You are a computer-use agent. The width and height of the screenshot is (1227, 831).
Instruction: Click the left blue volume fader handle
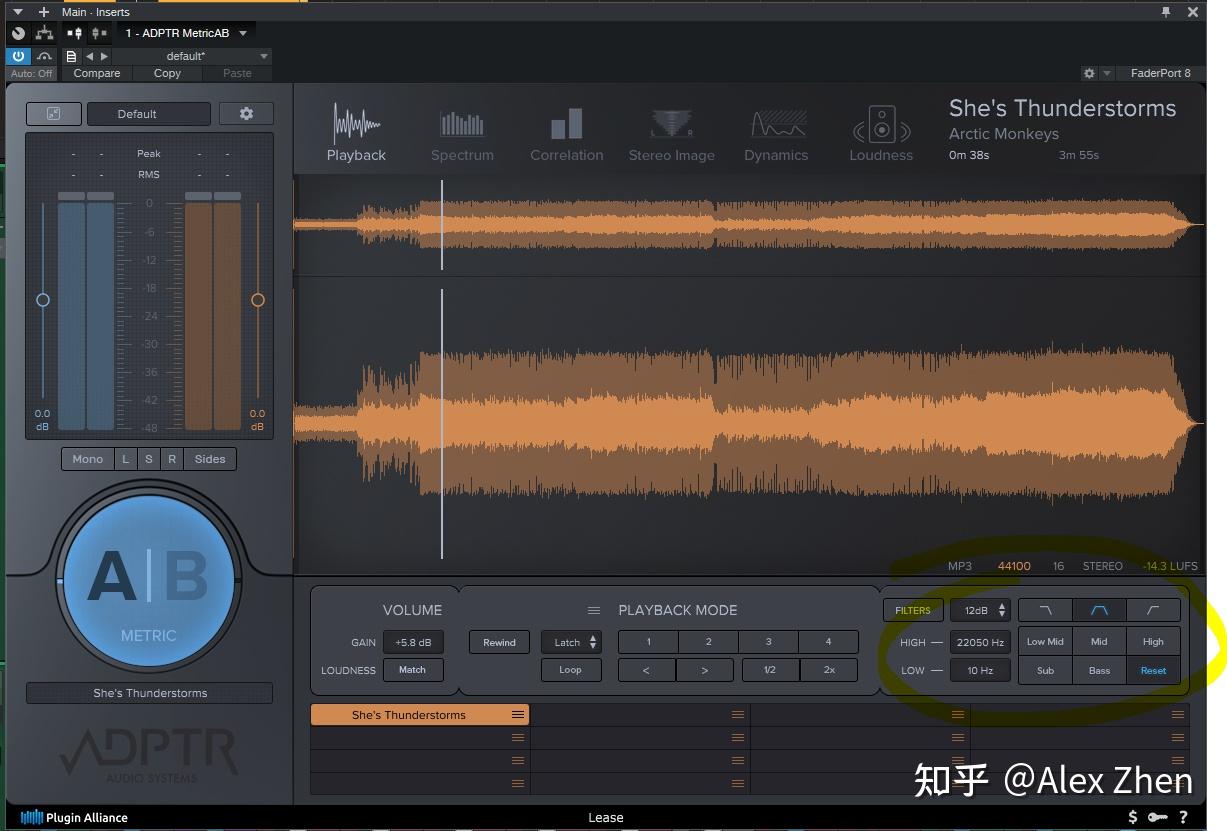point(42,300)
